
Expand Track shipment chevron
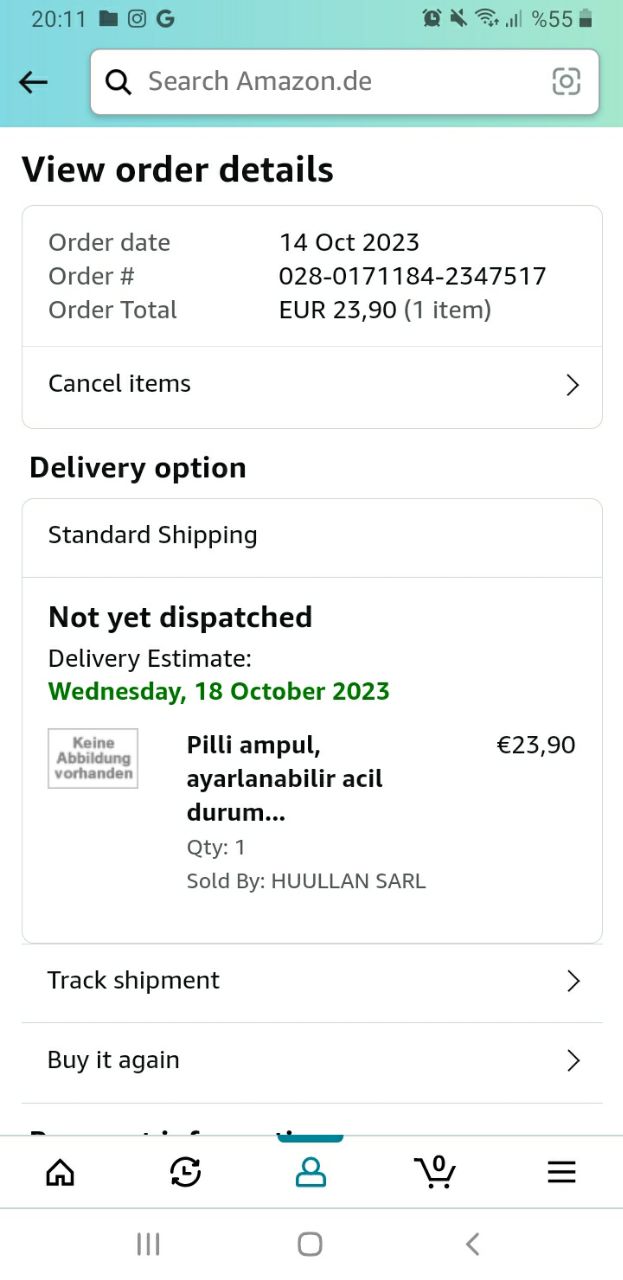pos(573,981)
